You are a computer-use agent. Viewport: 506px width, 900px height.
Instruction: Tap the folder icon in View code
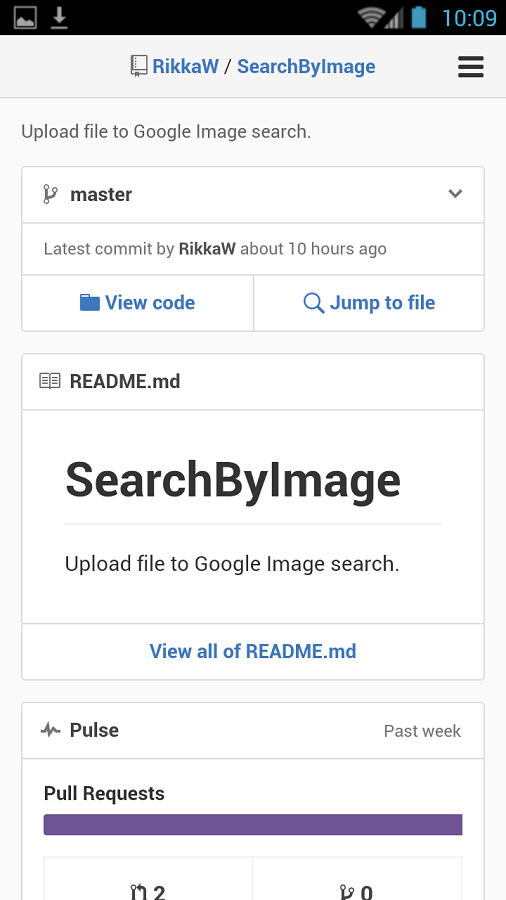point(89,302)
